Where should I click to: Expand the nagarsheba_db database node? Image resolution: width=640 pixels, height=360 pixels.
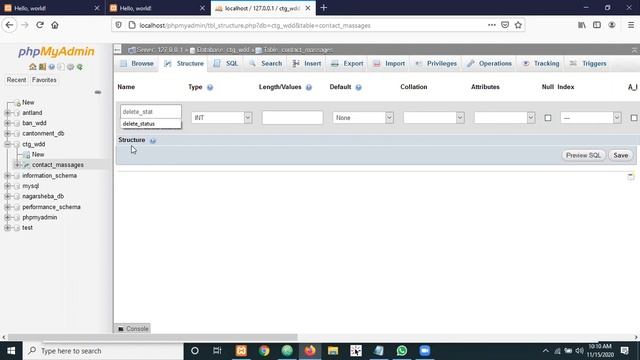pos(7,196)
